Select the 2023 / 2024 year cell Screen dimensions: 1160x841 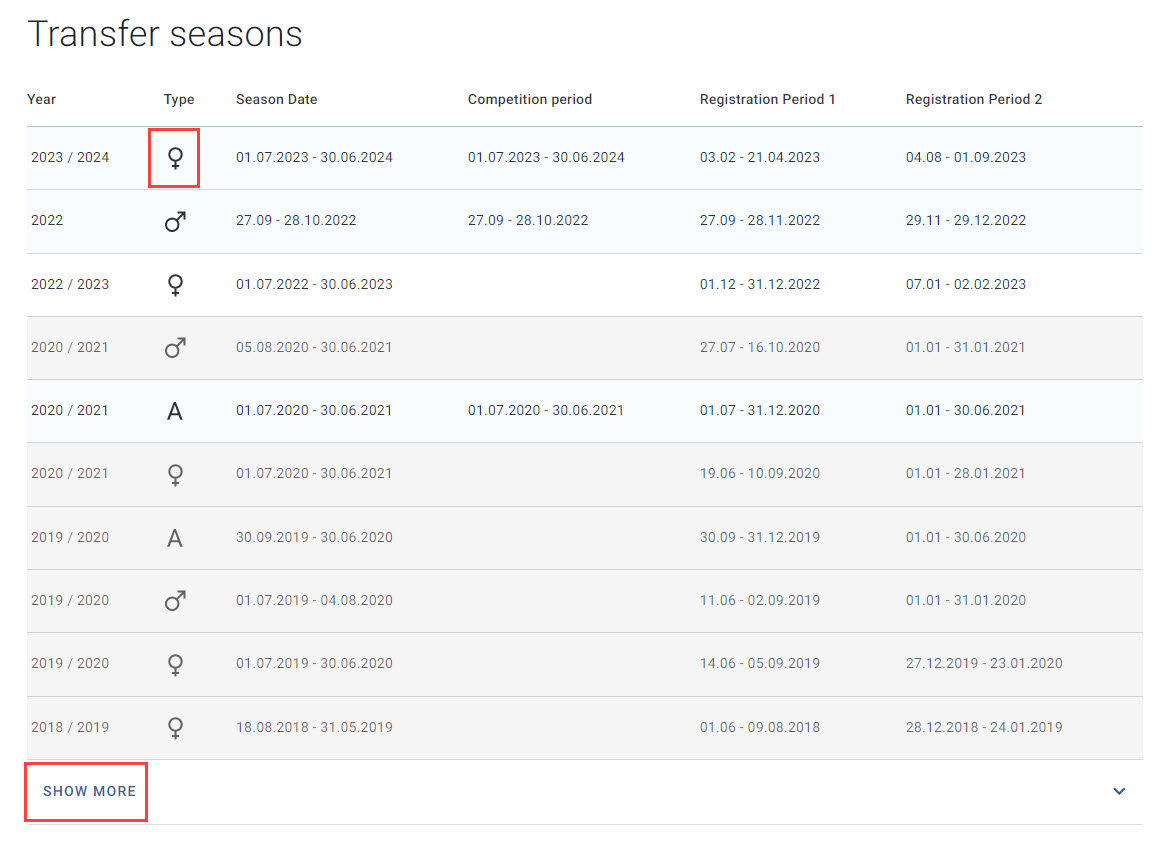point(70,158)
